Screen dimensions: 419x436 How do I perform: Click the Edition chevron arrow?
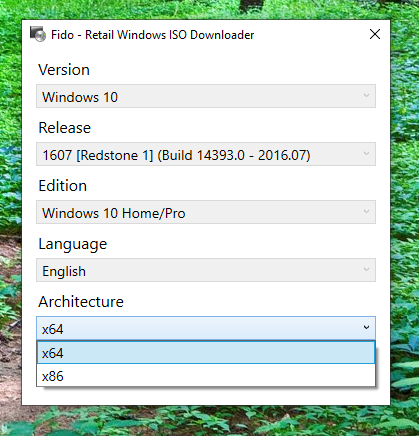(366, 212)
